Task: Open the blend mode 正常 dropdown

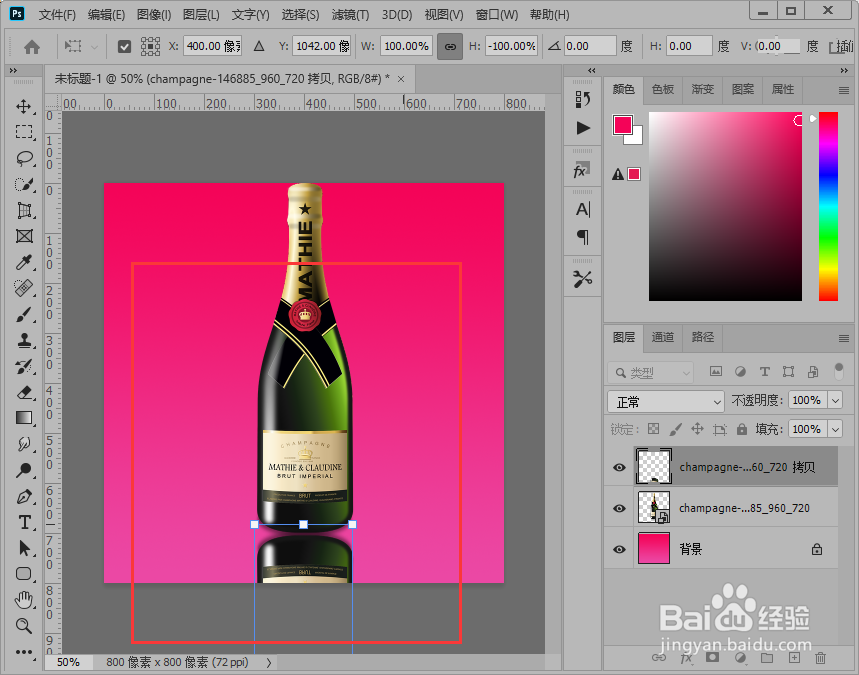Action: coord(666,402)
